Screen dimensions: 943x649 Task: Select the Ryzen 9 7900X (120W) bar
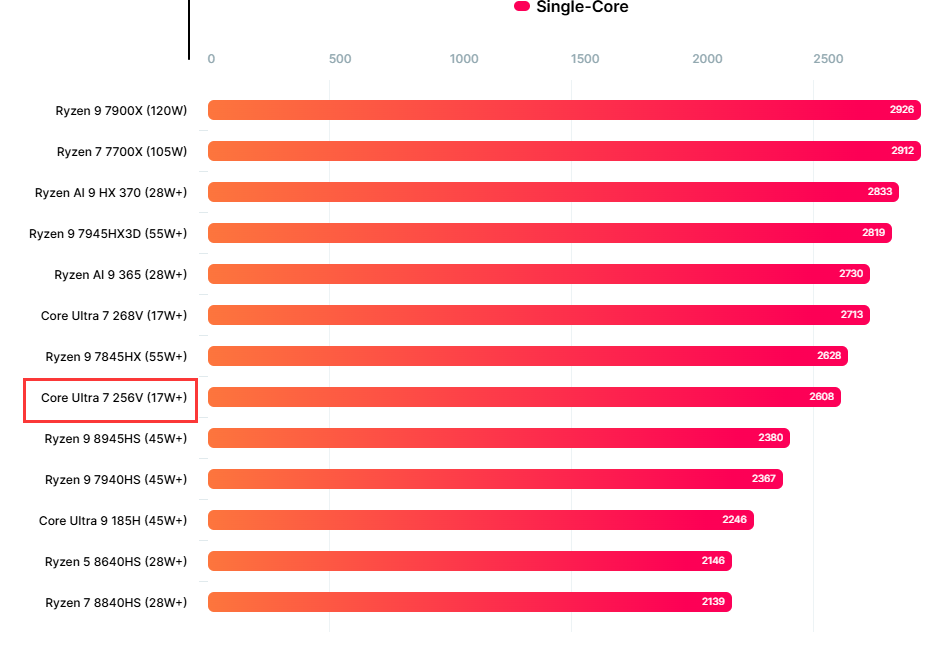tap(564, 110)
